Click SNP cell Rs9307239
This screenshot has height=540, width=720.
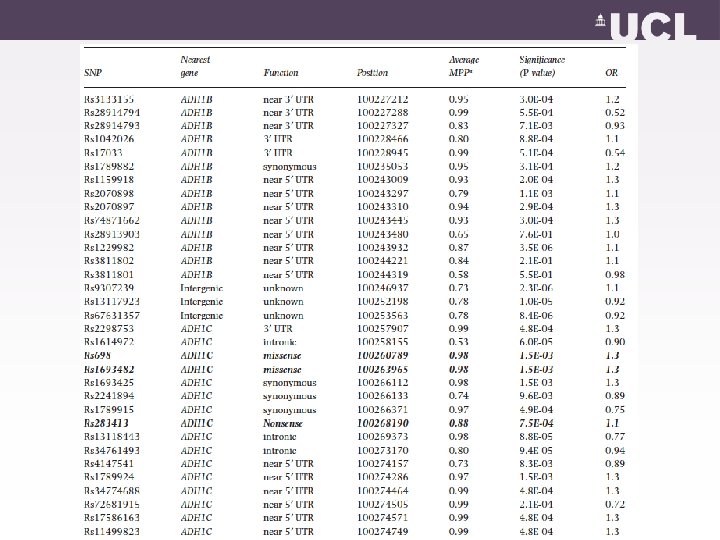coord(109,288)
